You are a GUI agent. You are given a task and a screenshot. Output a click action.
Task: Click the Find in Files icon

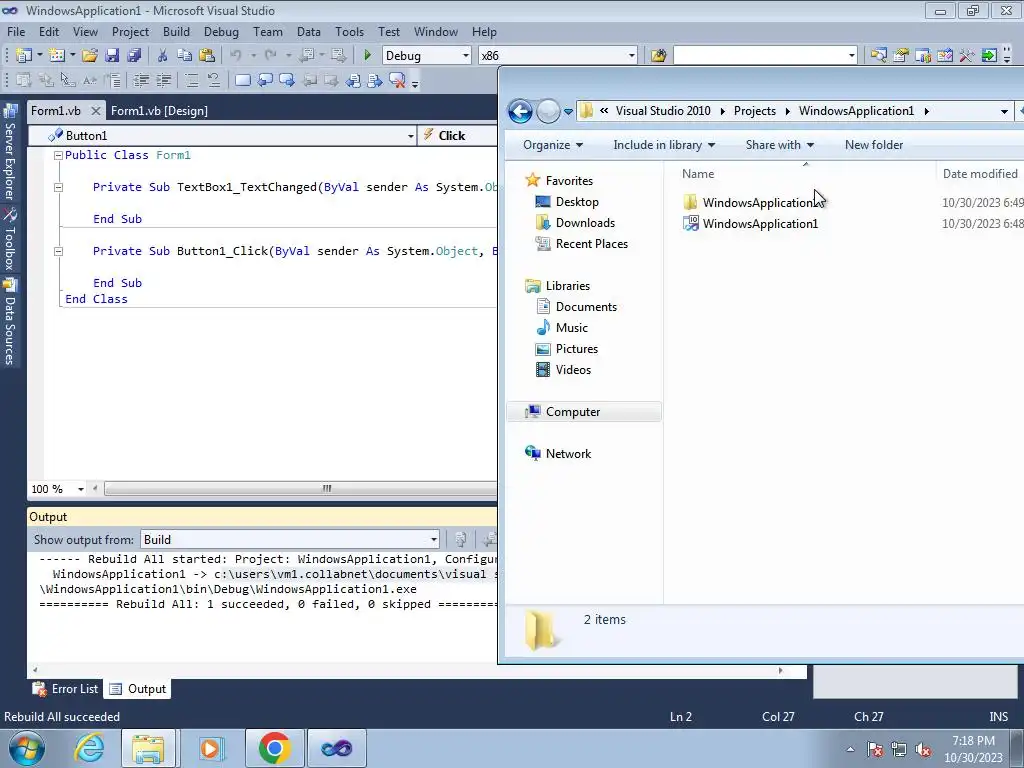[658, 56]
